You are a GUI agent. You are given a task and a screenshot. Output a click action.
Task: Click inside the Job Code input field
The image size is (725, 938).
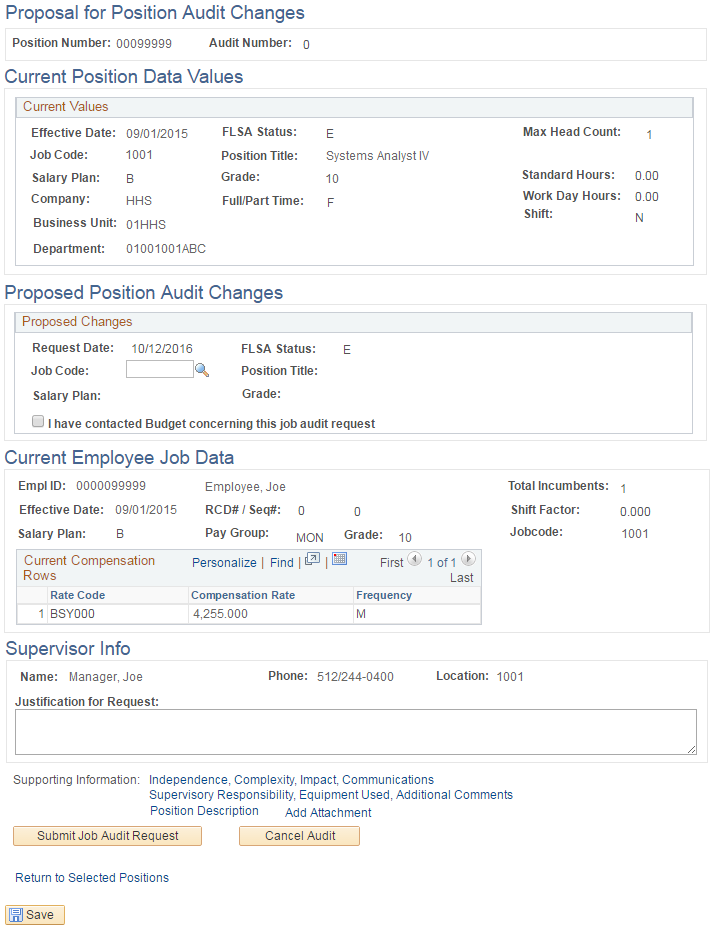(x=159, y=370)
